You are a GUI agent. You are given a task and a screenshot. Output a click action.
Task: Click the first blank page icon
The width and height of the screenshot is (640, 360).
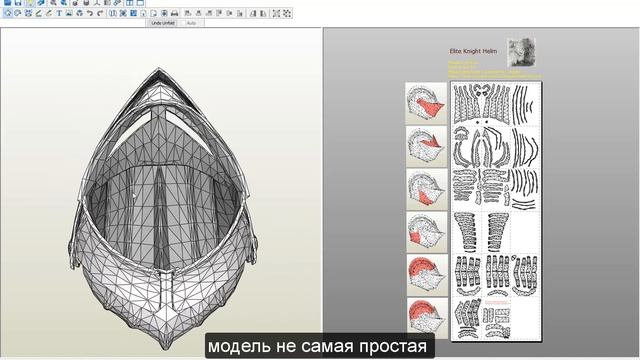click(x=143, y=13)
